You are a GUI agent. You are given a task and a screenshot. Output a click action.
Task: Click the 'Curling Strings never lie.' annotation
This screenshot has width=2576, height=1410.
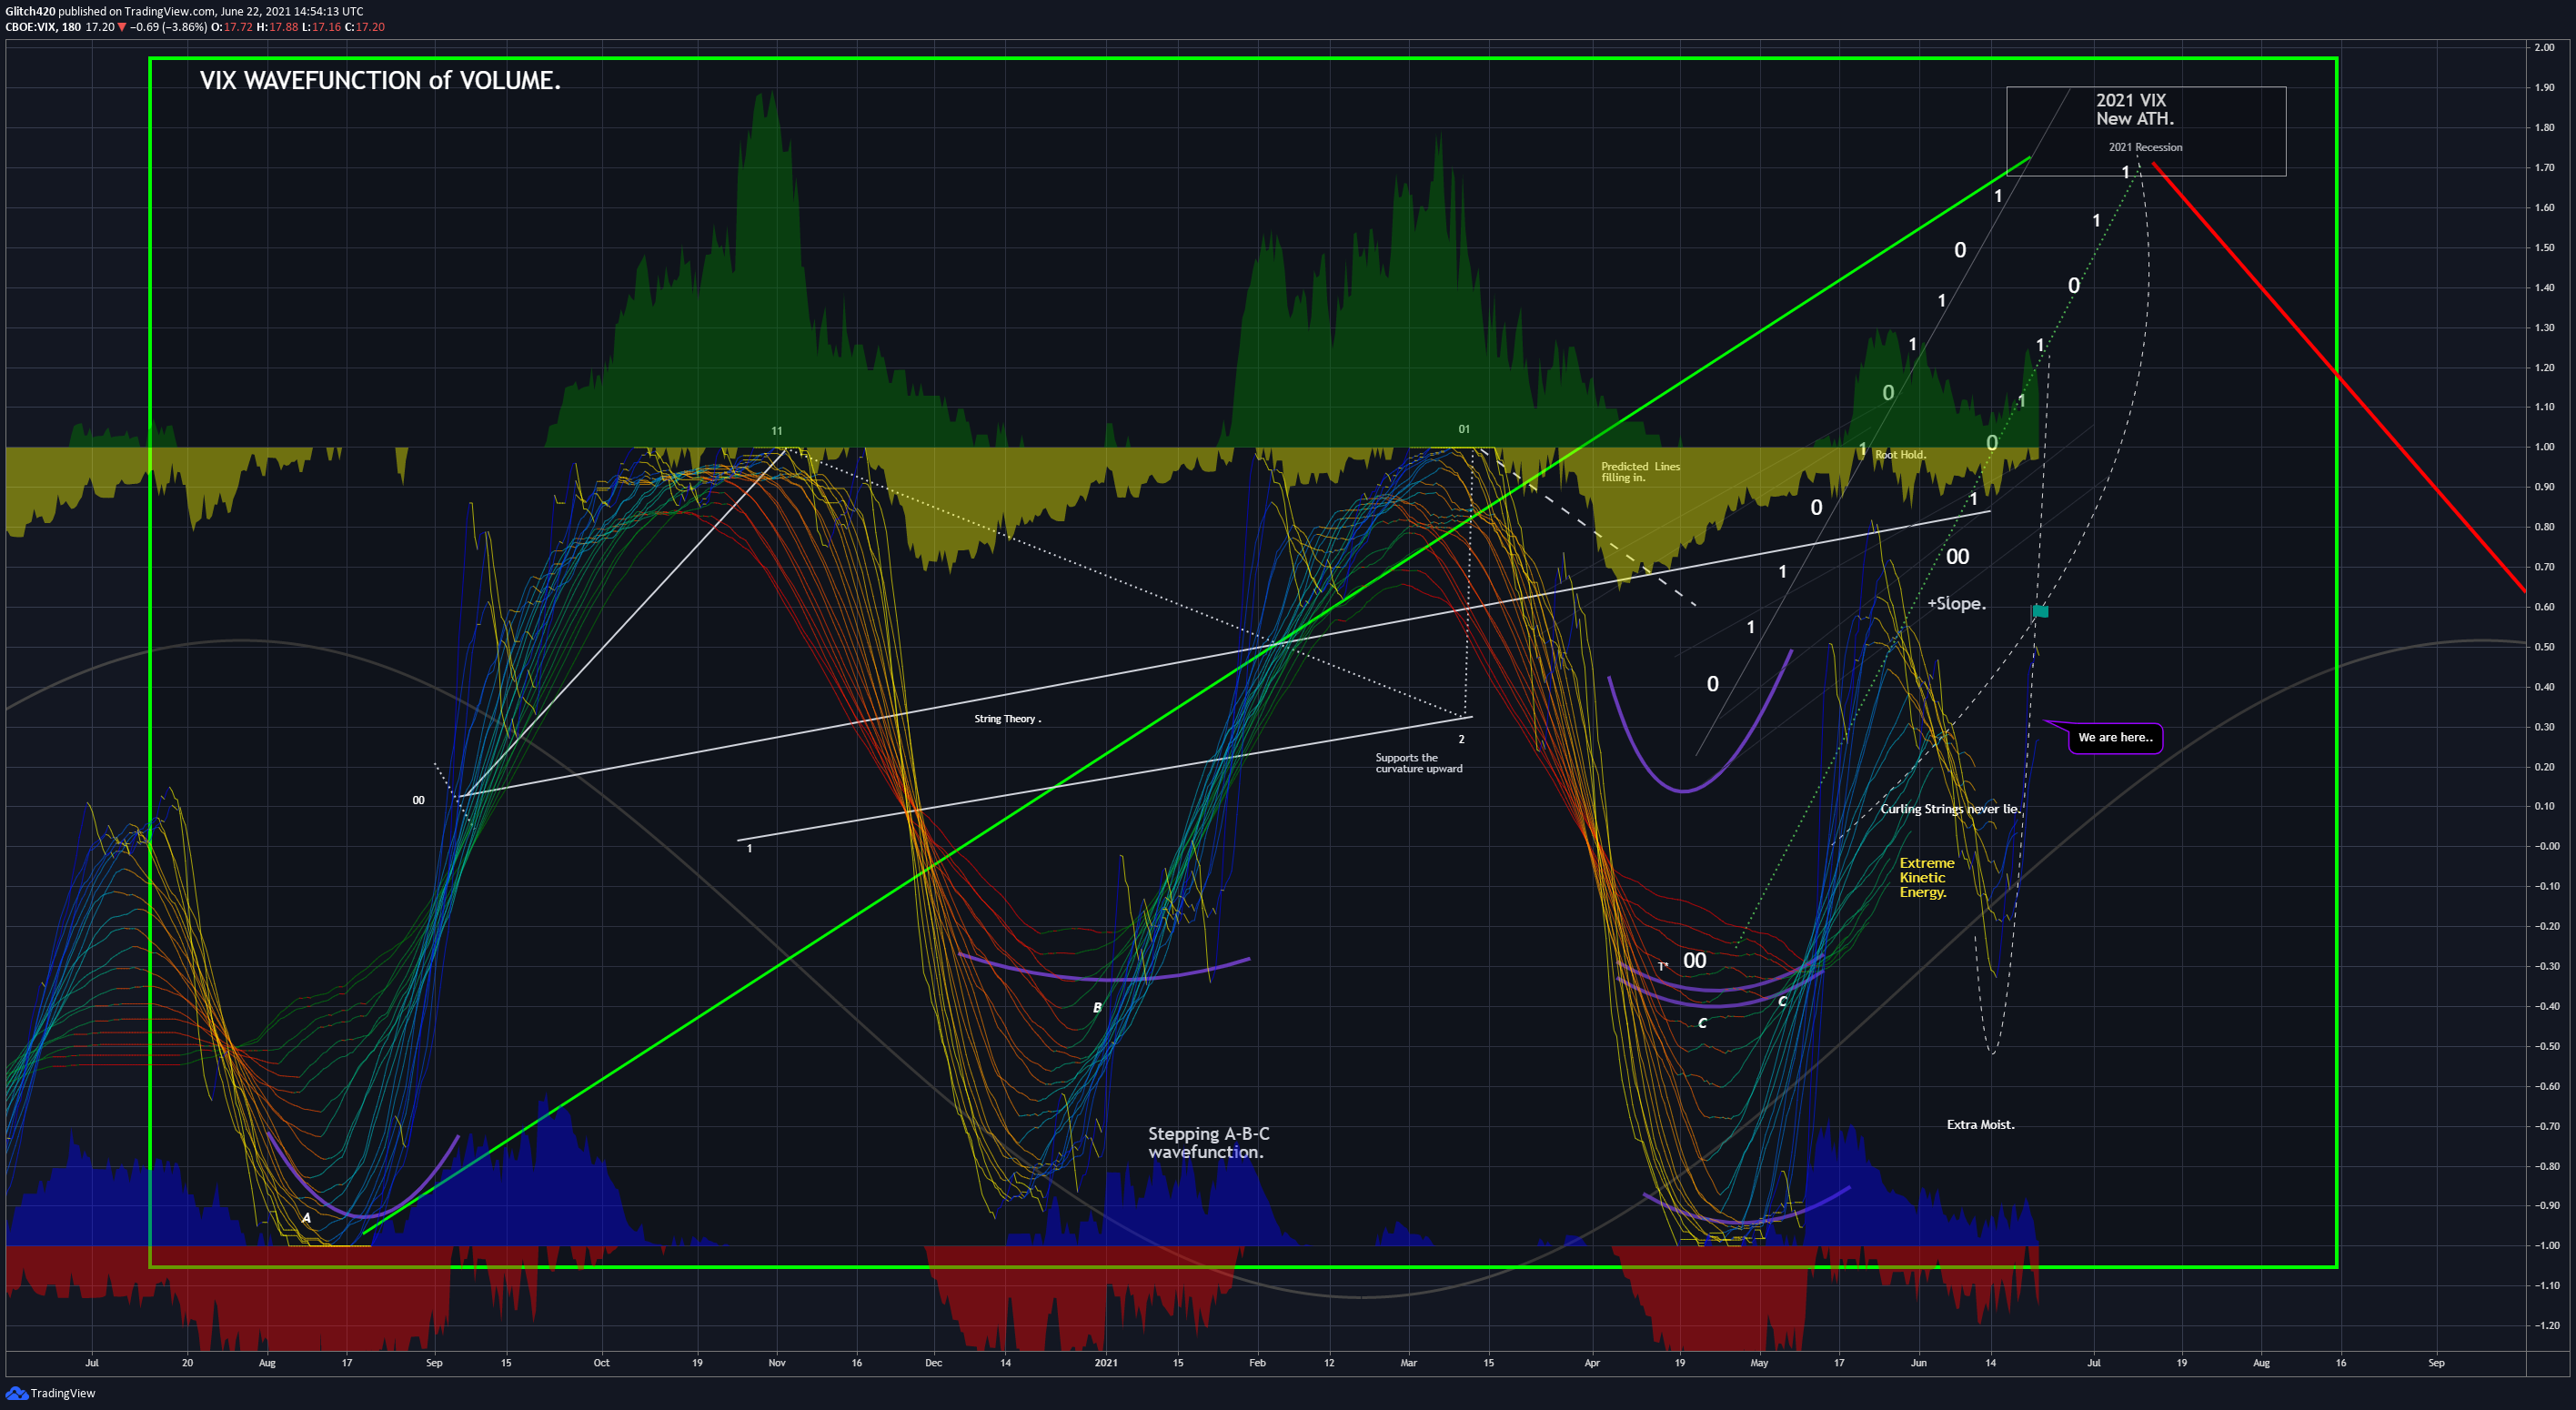pyautogui.click(x=1950, y=809)
